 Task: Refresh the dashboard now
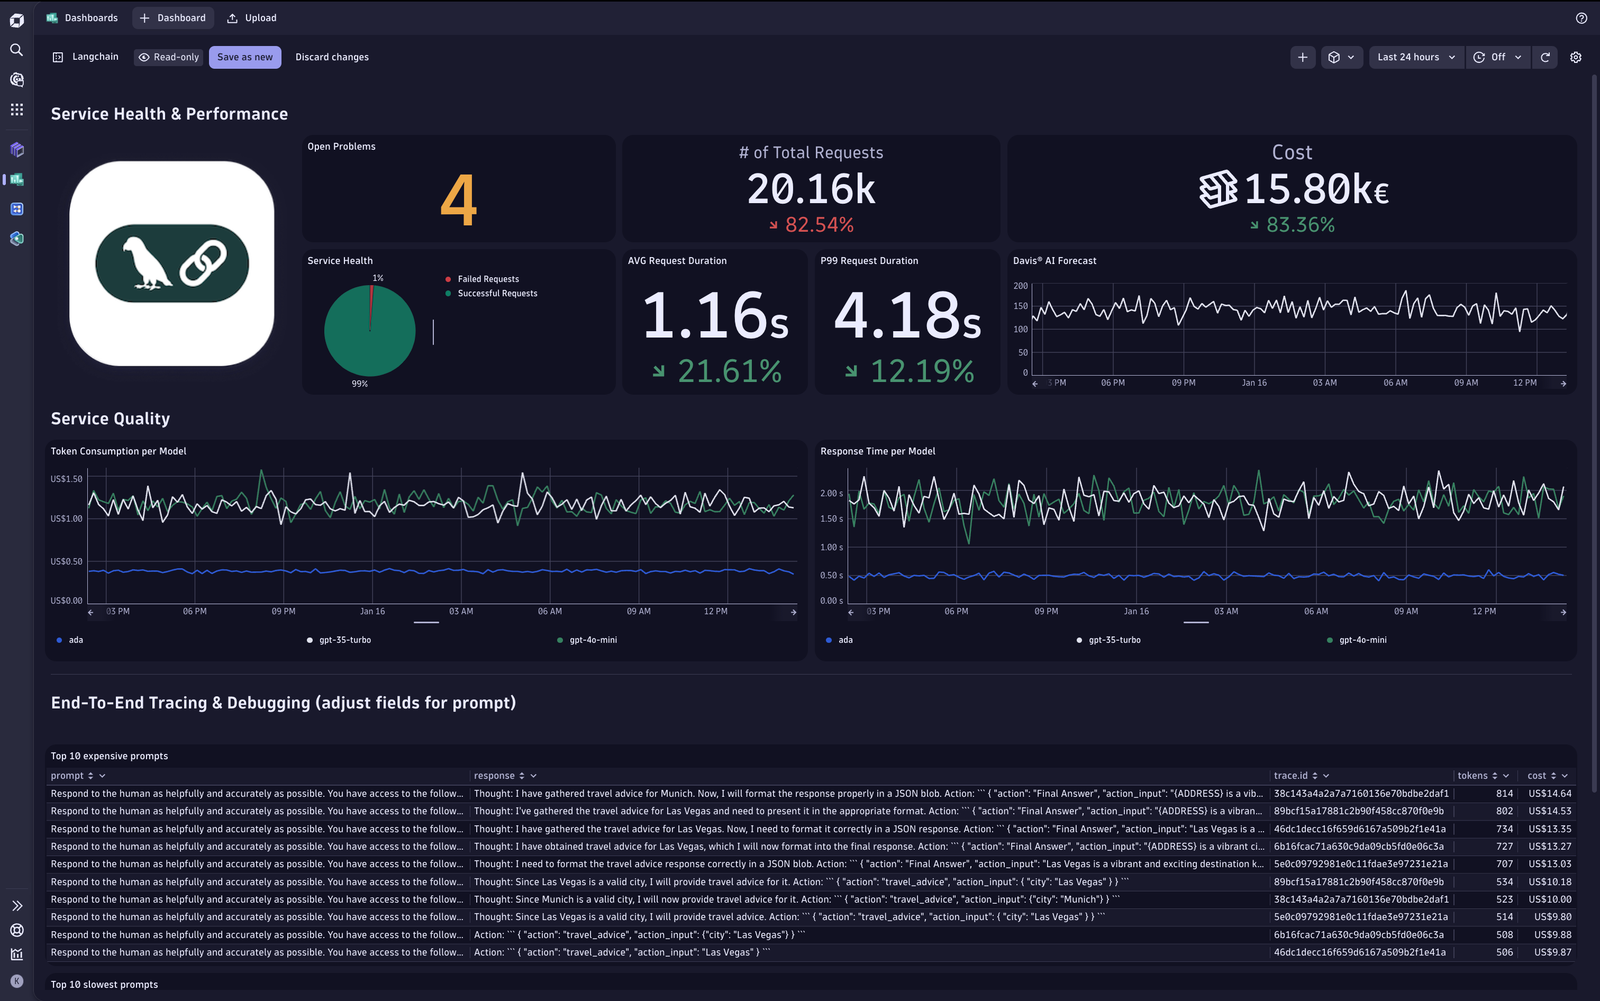pos(1545,57)
